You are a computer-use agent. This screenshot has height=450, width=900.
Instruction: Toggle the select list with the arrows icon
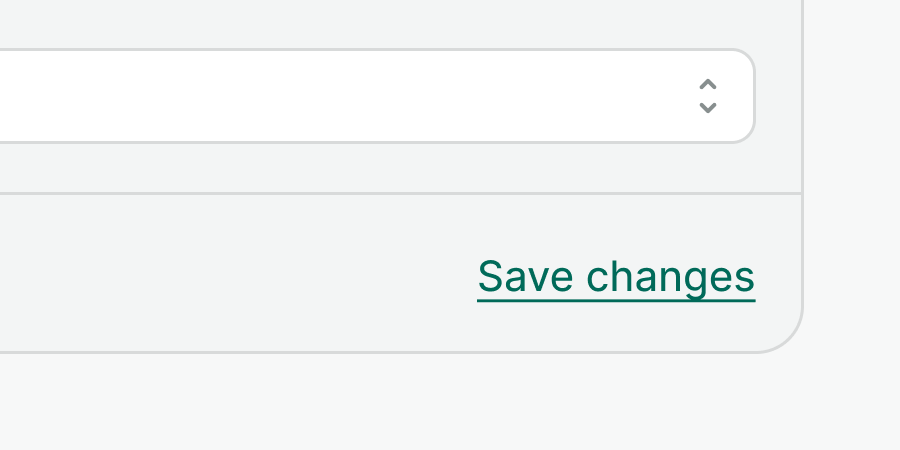click(x=707, y=96)
